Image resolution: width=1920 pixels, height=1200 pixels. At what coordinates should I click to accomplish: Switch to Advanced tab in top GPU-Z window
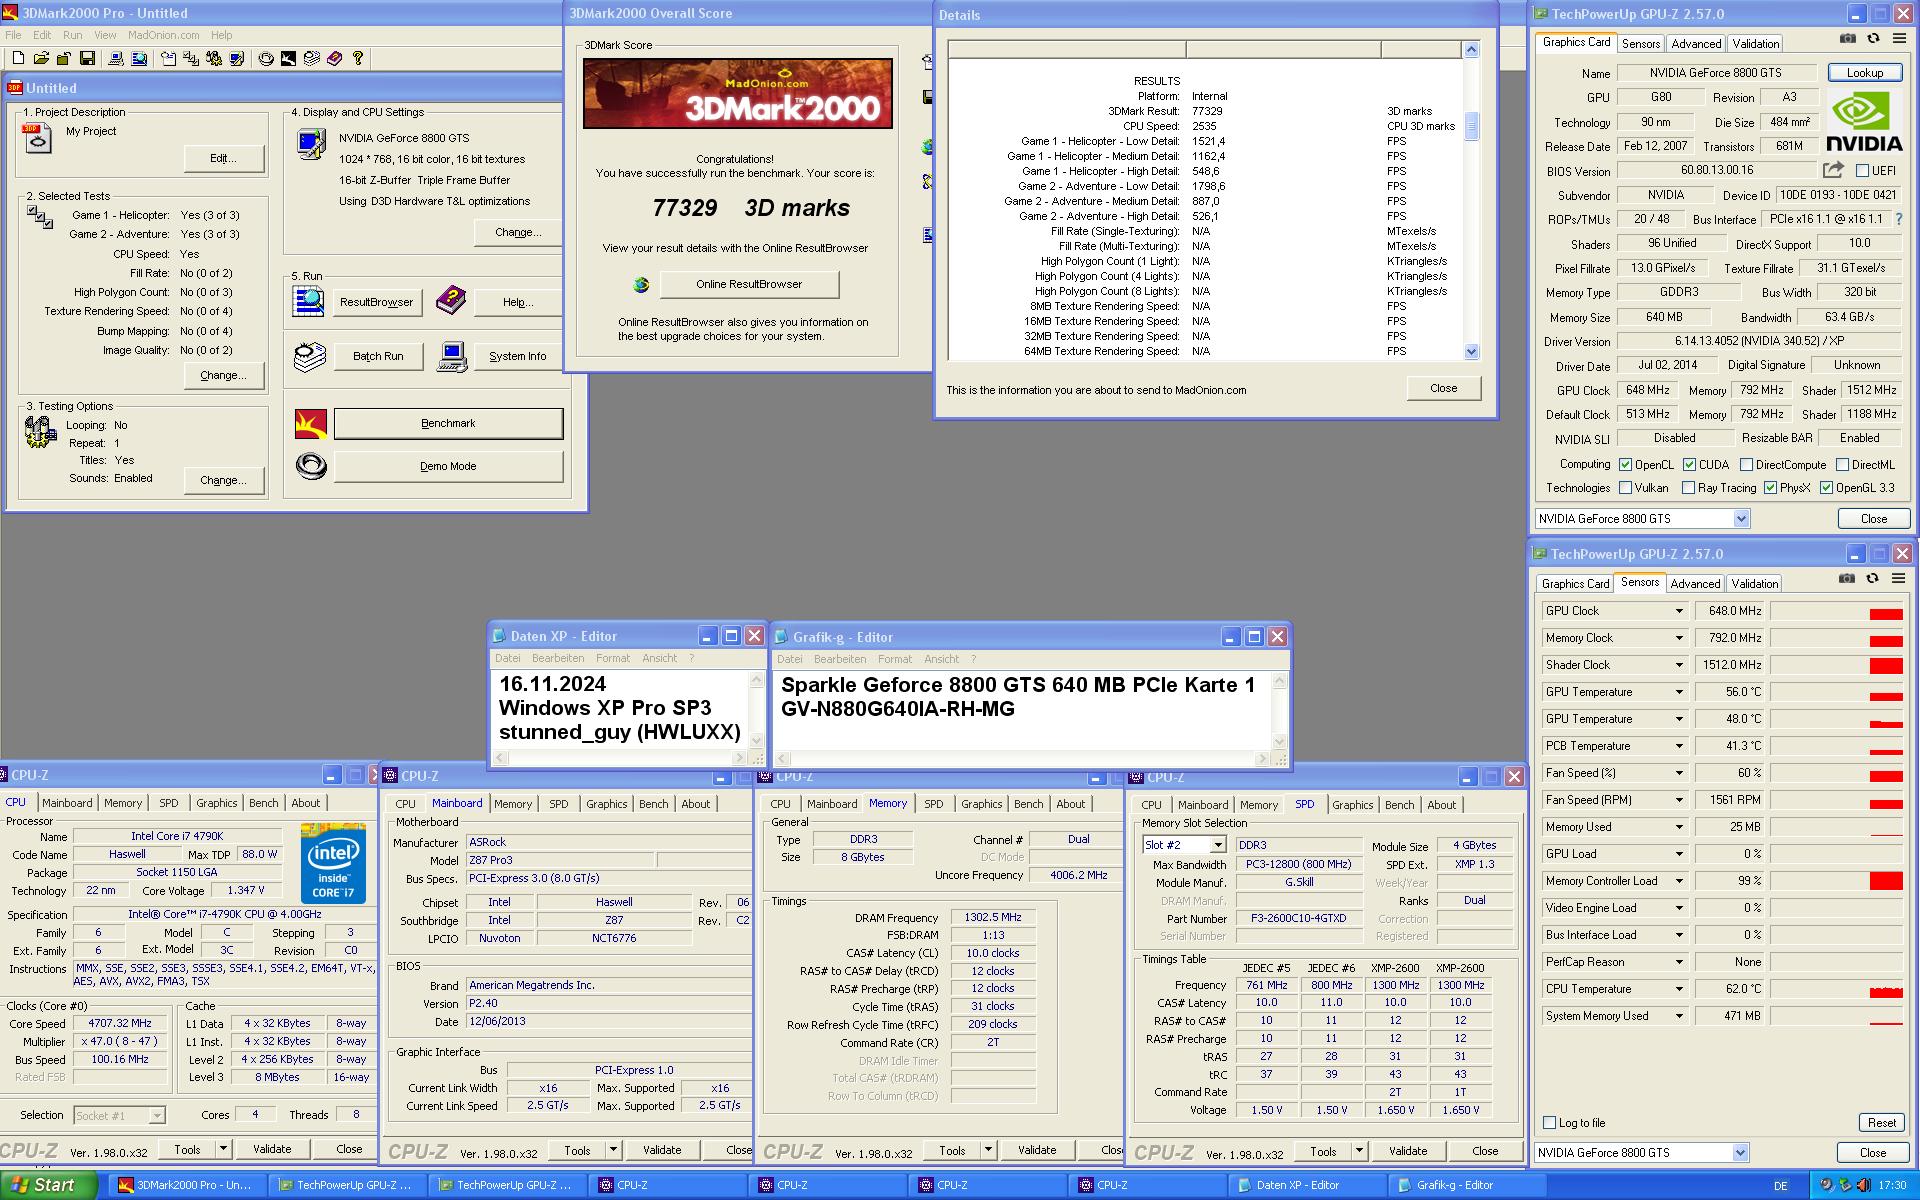click(1696, 44)
